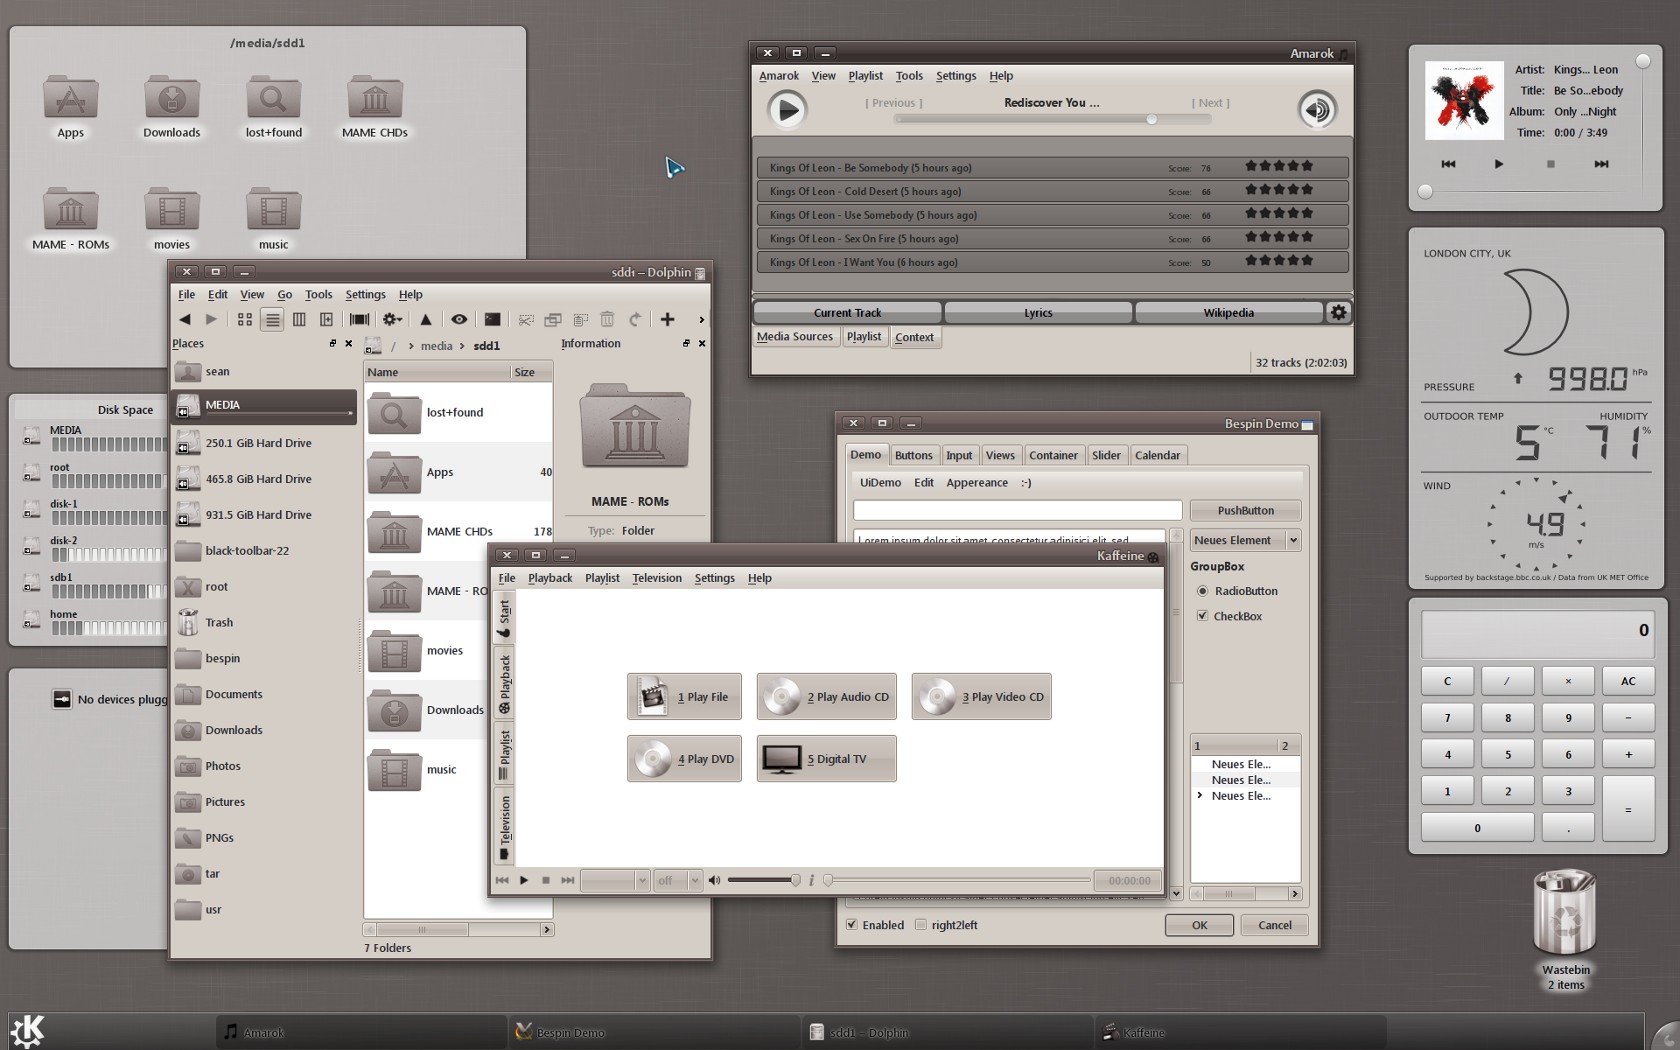
Task: Select Media Sources tab in Amarok
Action: pyautogui.click(x=794, y=337)
